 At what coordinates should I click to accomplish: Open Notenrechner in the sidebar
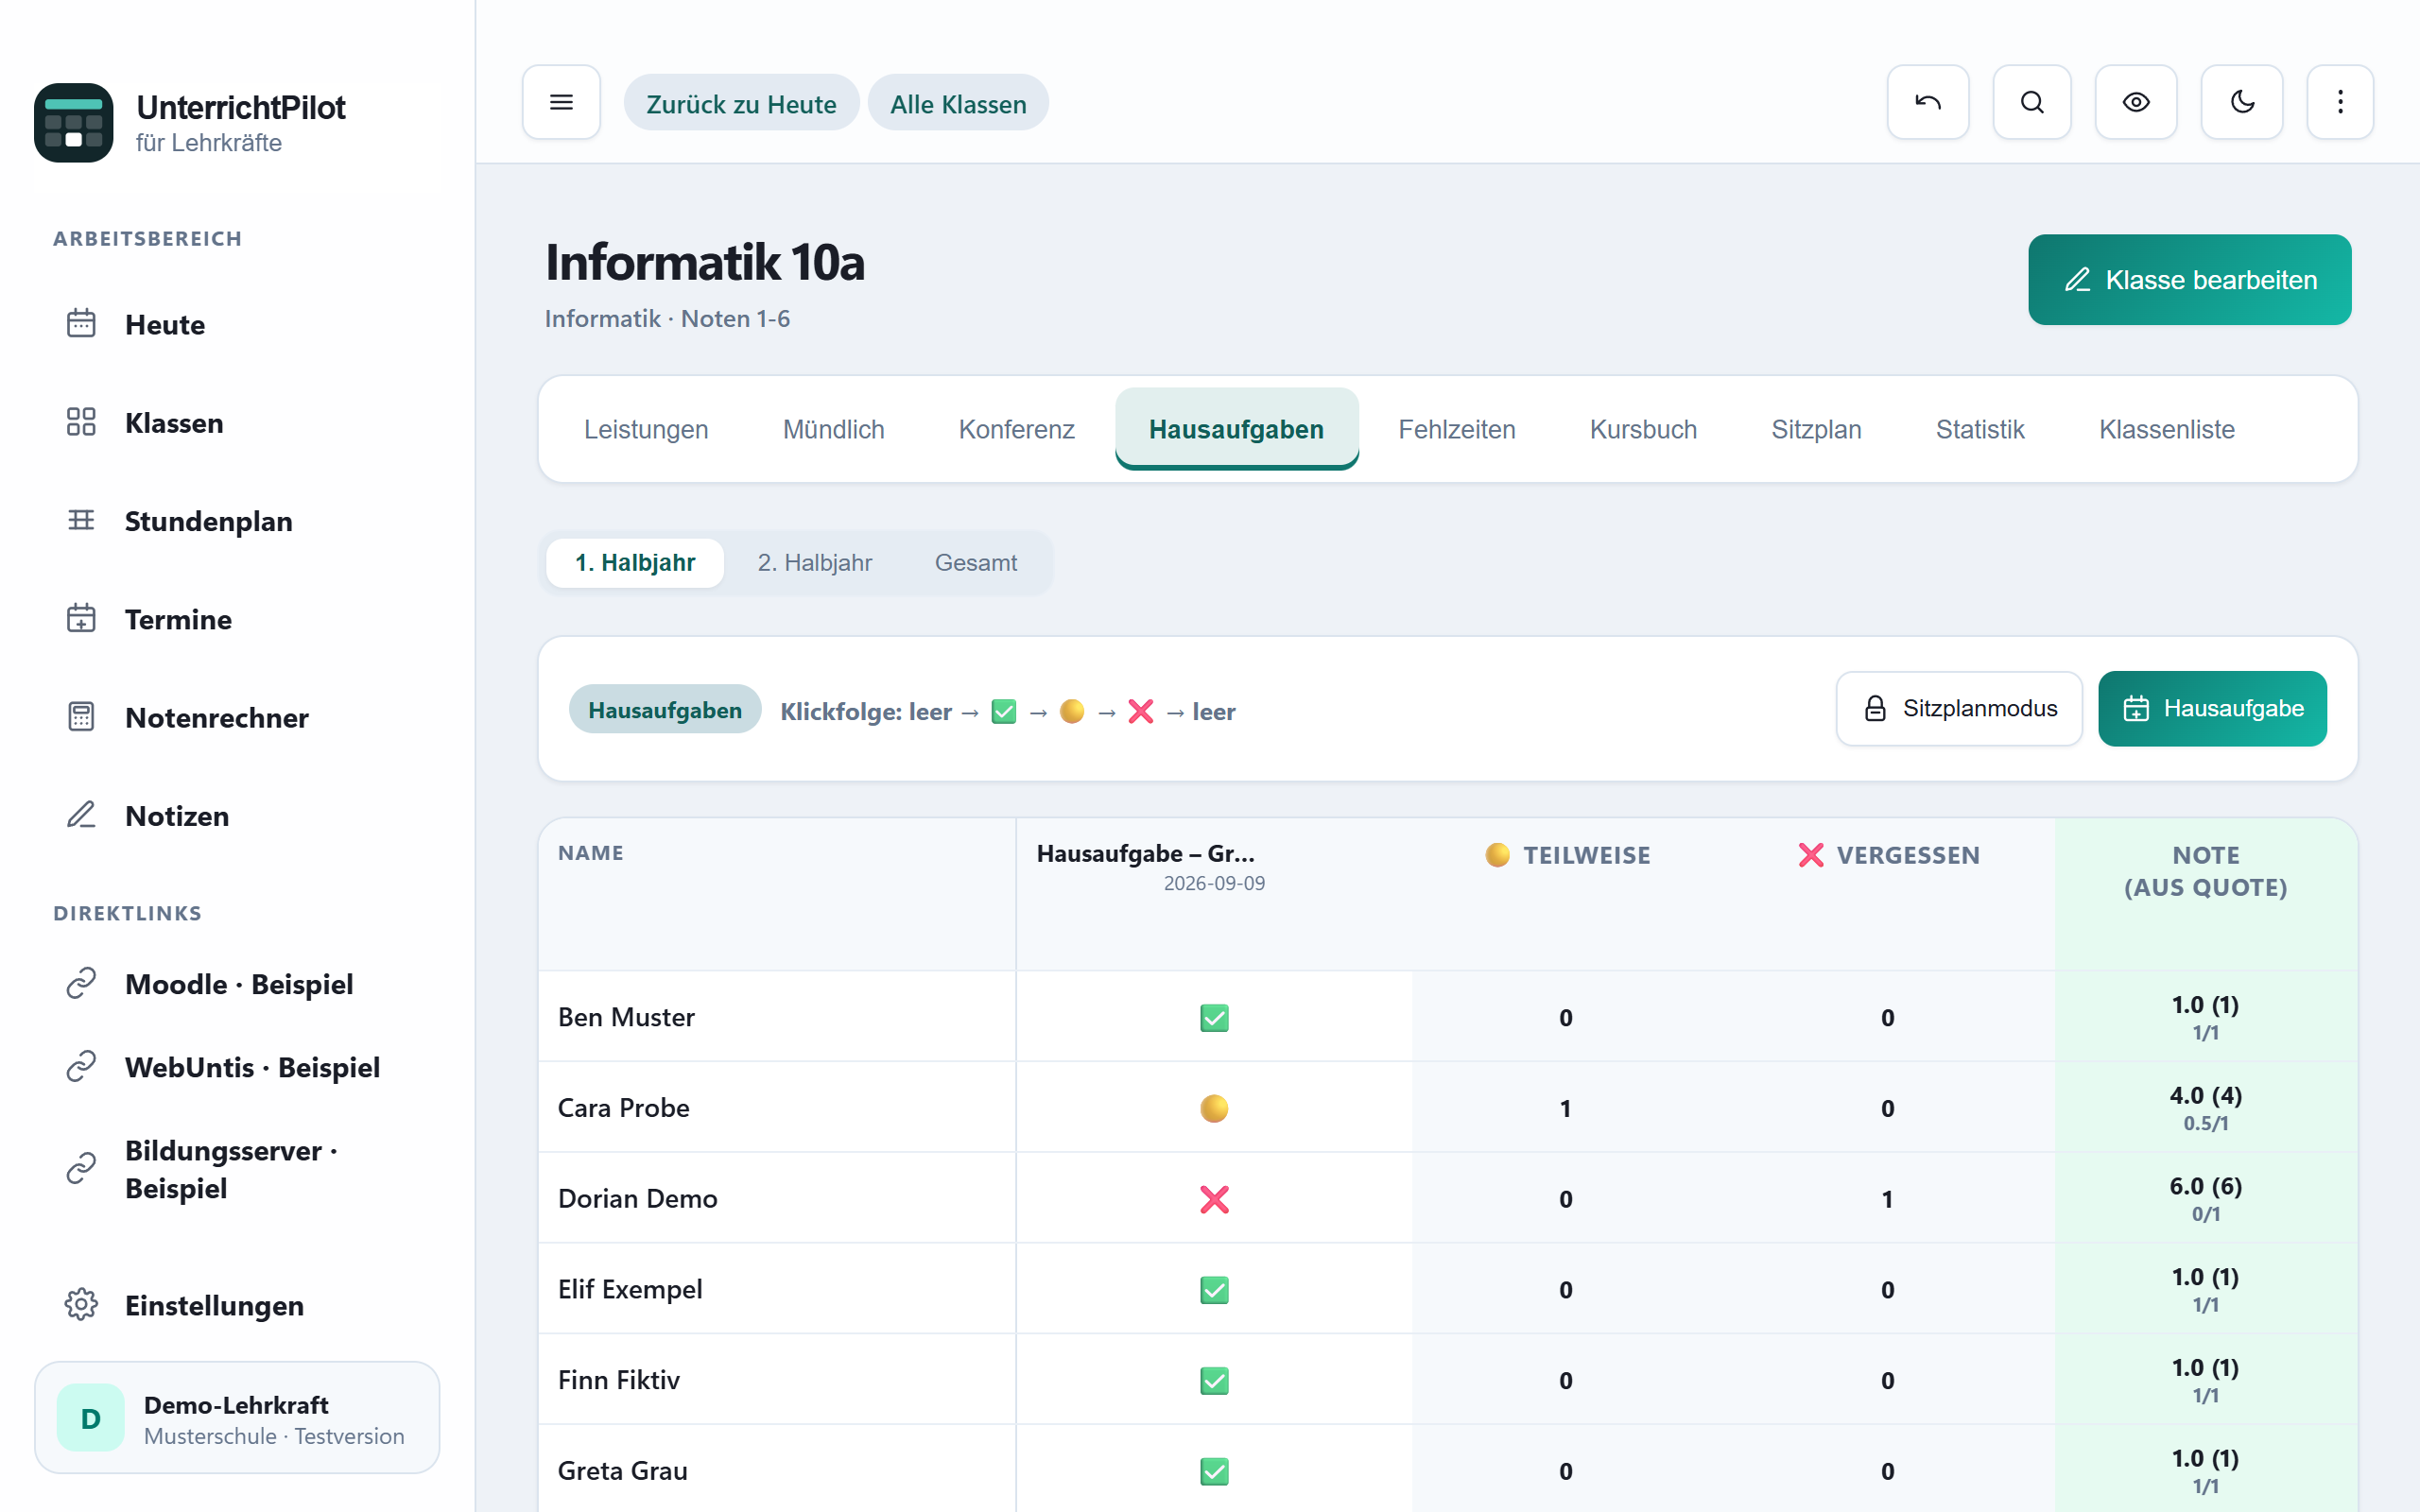click(216, 717)
